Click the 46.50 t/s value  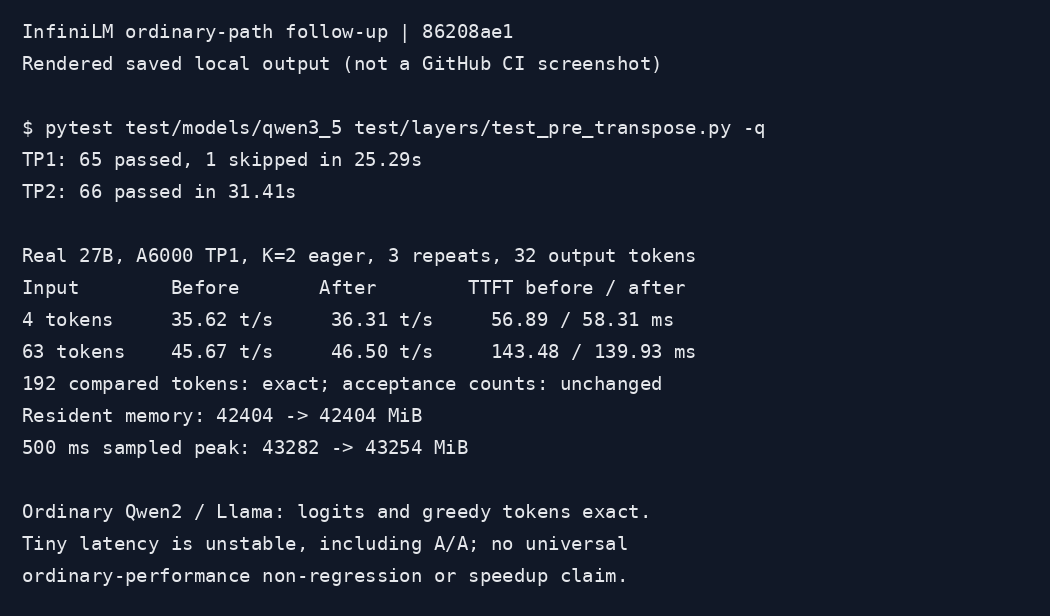point(382,352)
